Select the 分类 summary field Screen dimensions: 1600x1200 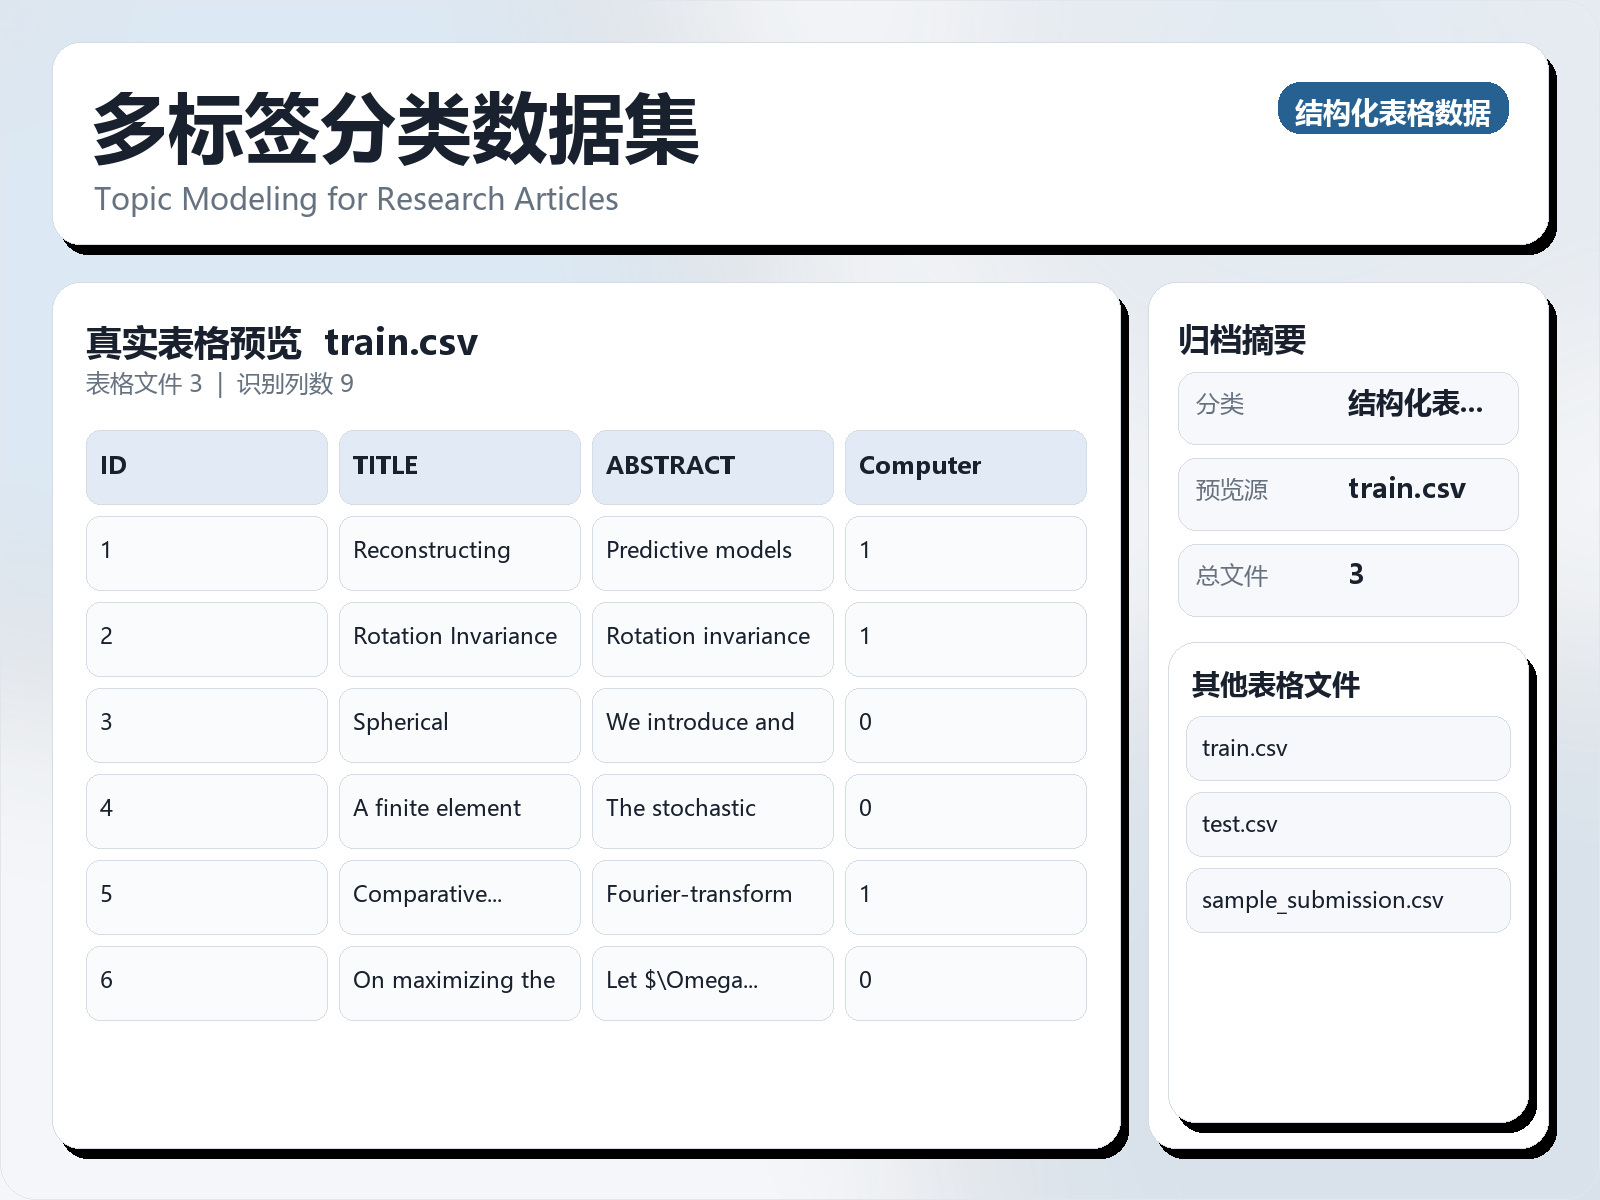point(1348,407)
